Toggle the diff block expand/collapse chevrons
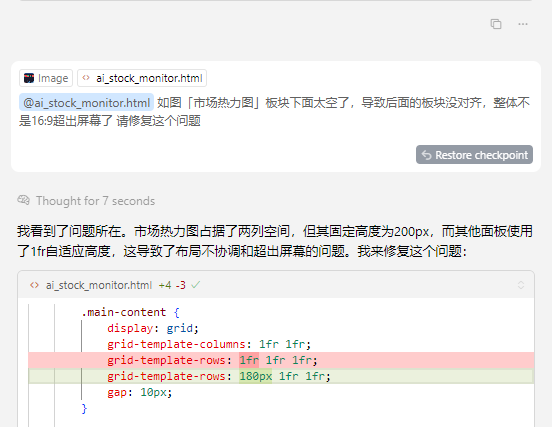The image size is (552, 427). tap(521, 285)
